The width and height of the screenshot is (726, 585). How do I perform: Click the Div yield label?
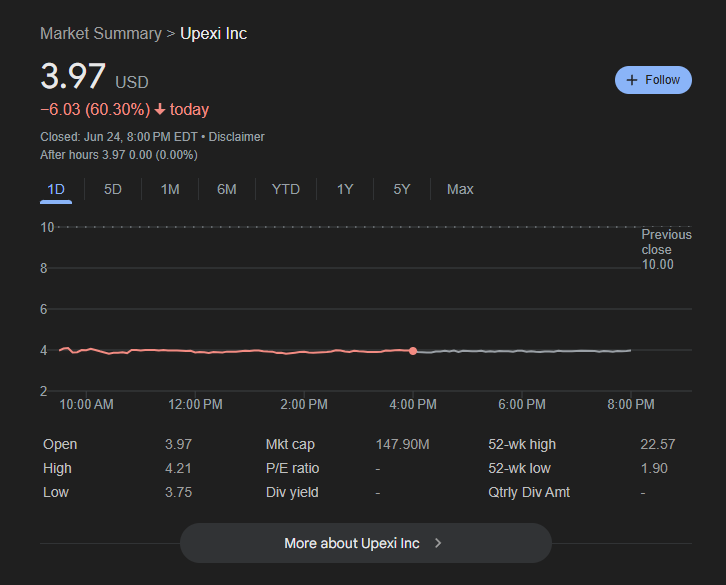point(292,492)
